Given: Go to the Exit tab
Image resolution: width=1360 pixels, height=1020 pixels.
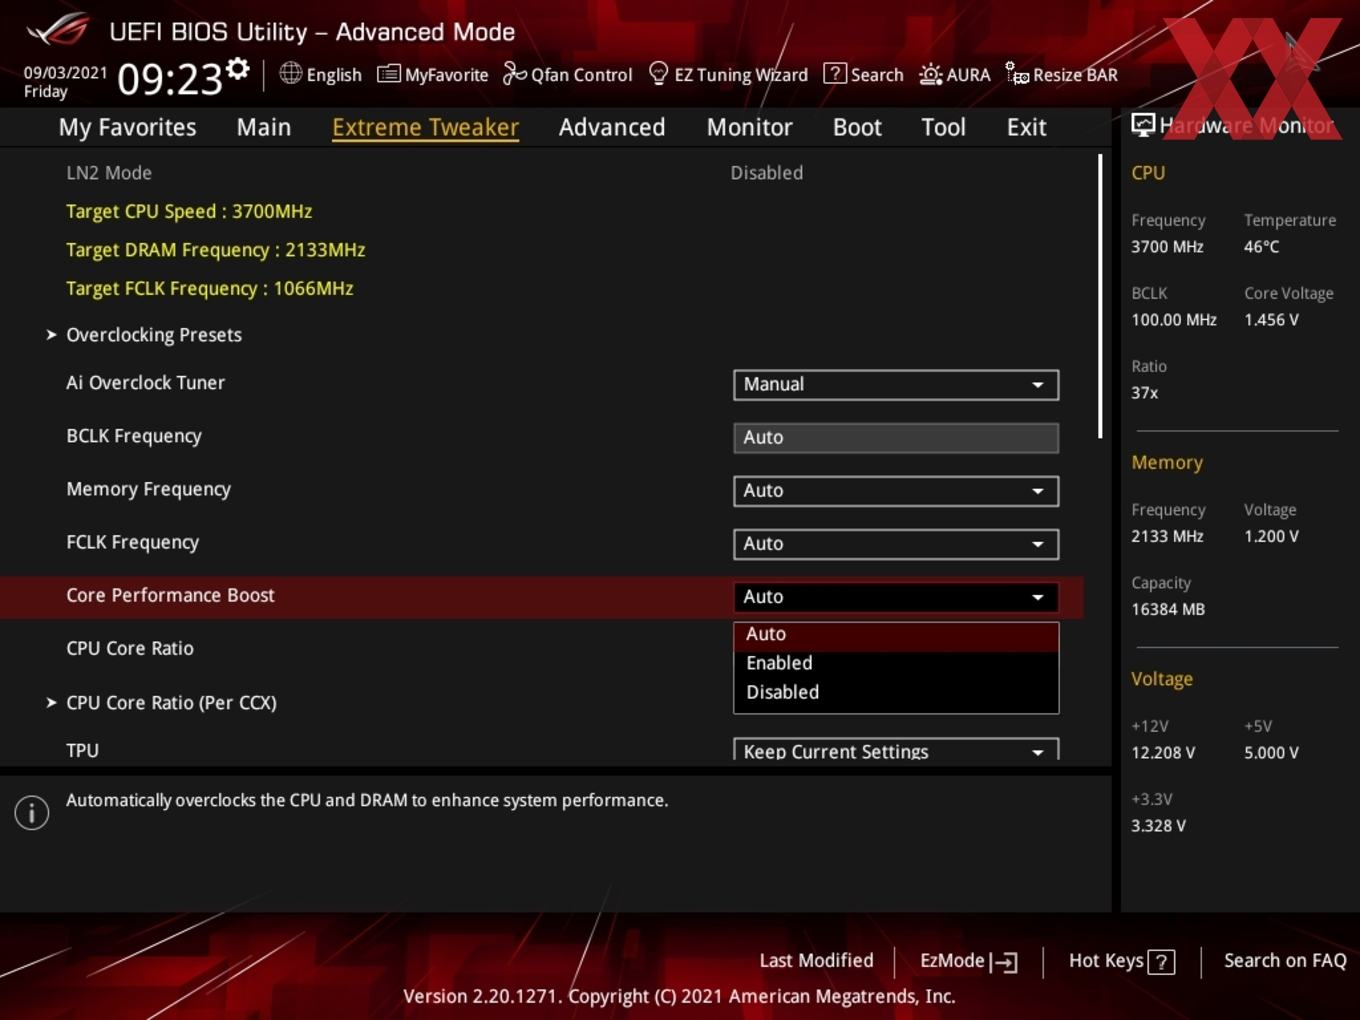Looking at the screenshot, I should (x=1026, y=127).
